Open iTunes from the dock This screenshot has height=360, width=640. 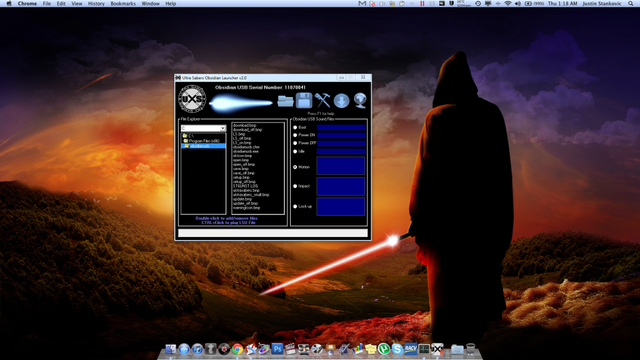tap(197, 349)
